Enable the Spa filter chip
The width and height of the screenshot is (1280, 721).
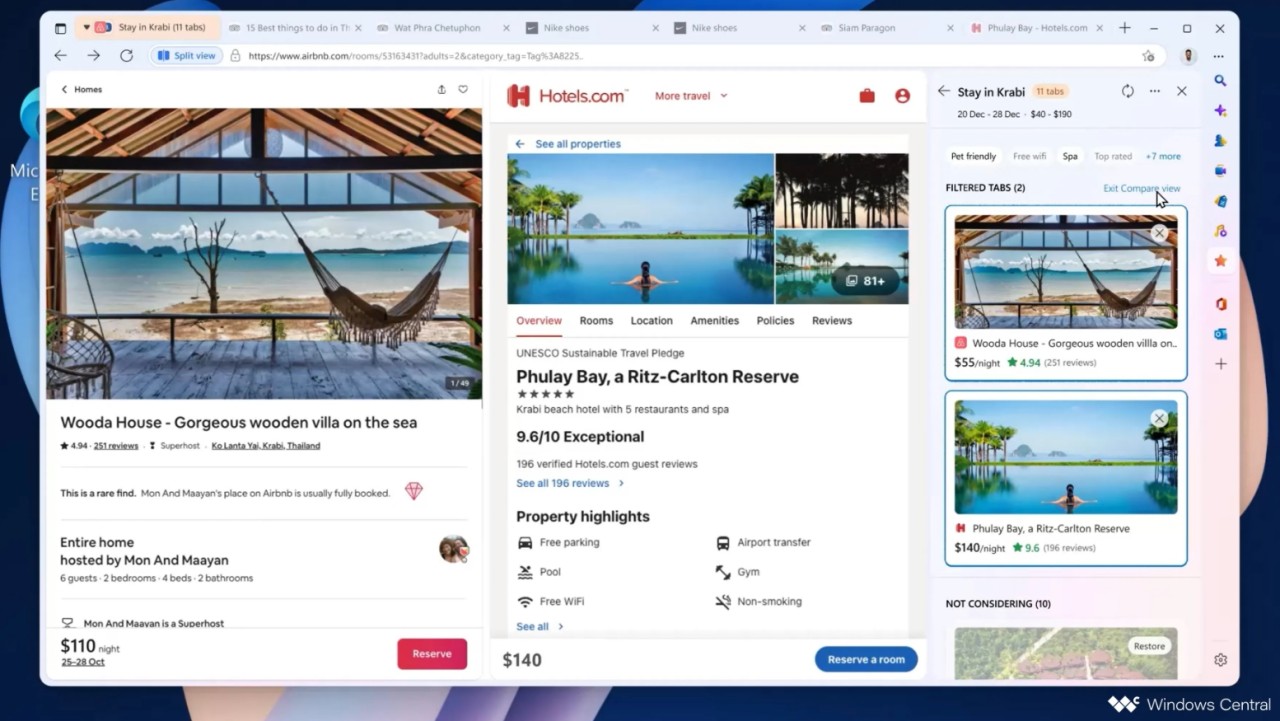coord(1069,156)
